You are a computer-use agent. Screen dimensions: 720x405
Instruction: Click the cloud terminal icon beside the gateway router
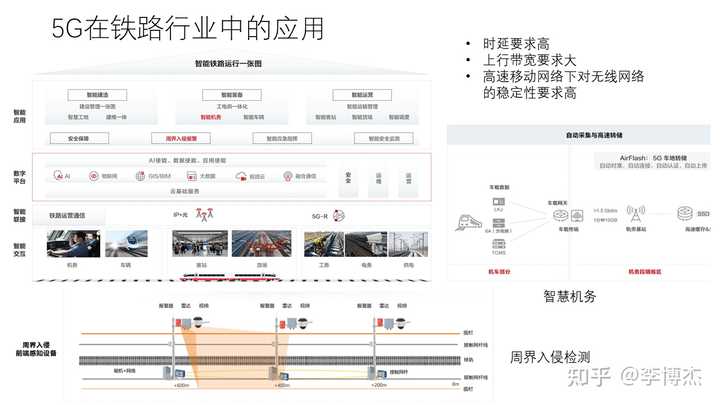[x=577, y=215]
